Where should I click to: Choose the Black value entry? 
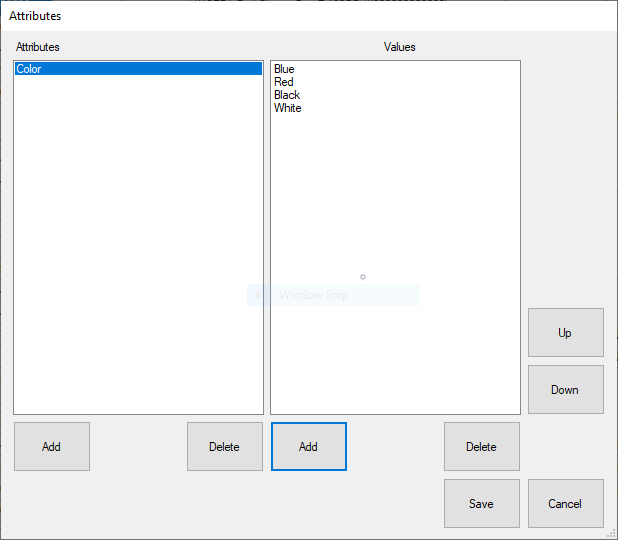point(287,95)
